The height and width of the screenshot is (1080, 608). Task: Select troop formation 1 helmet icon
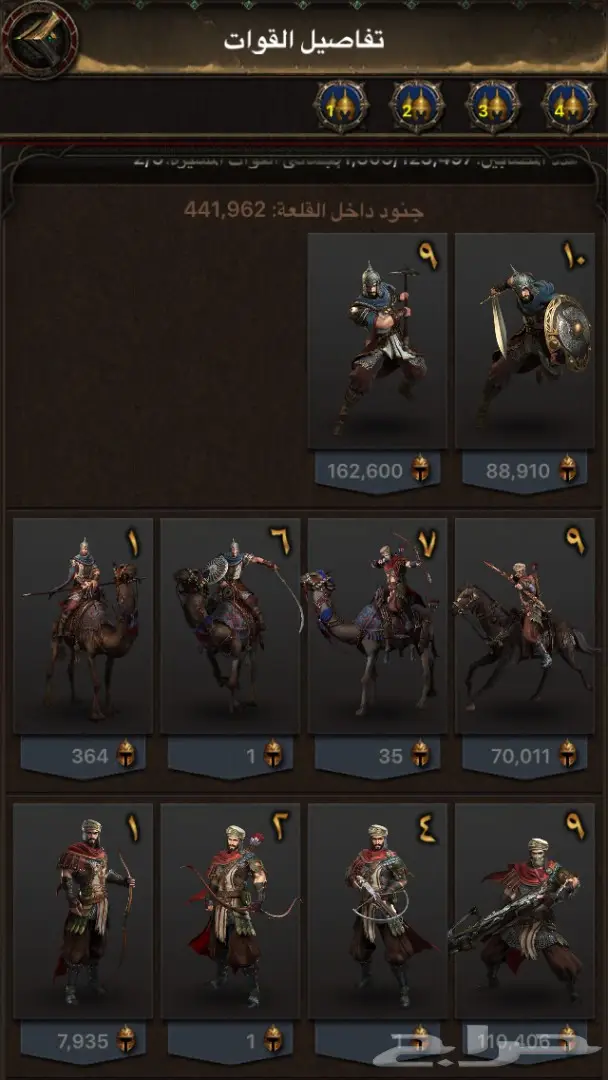342,107
